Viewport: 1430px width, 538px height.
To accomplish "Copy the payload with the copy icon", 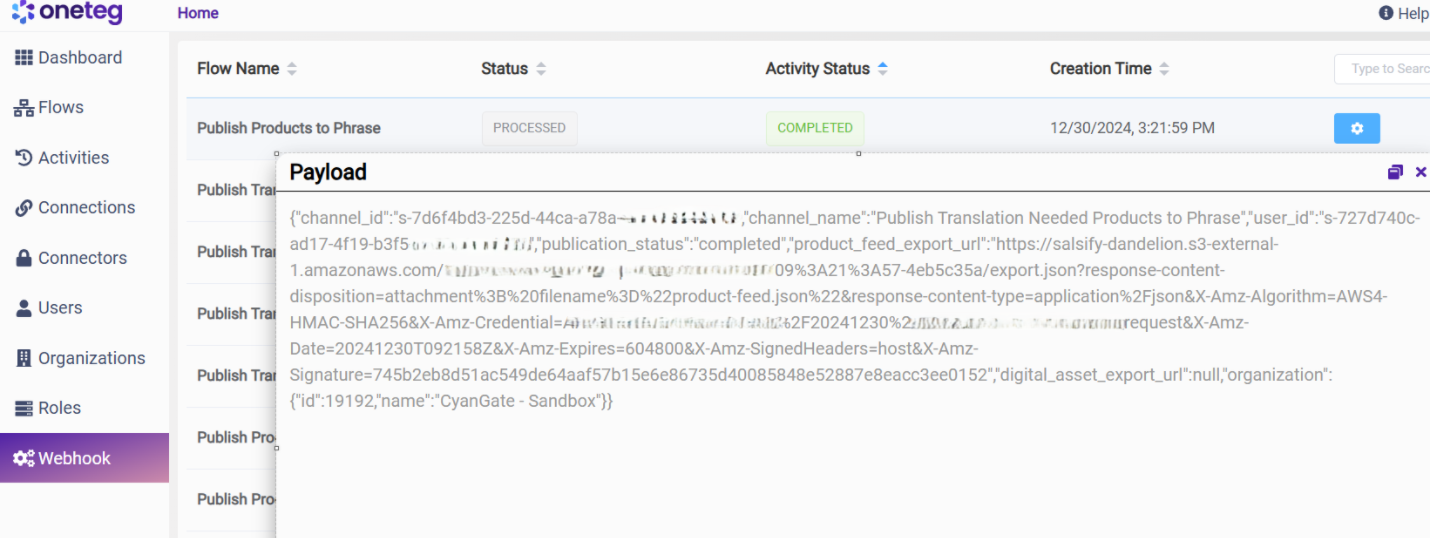I will [1395, 172].
